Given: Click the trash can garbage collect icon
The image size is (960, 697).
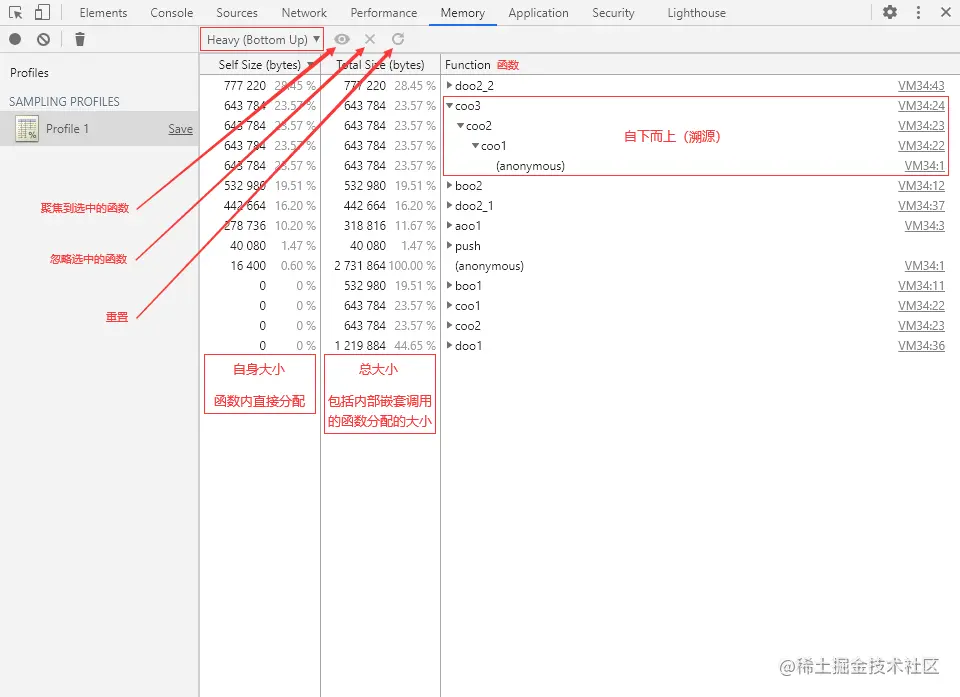Looking at the screenshot, I should point(80,39).
